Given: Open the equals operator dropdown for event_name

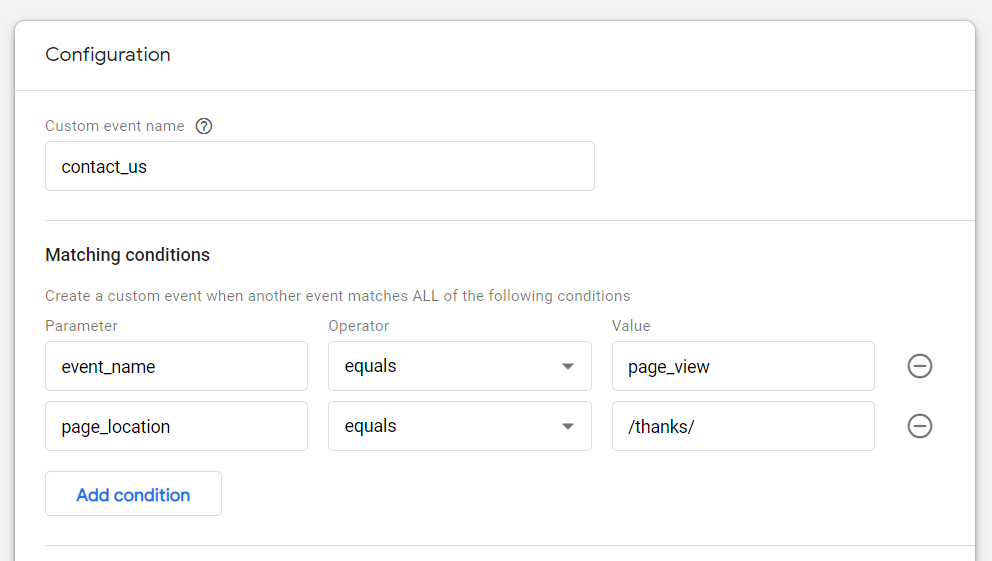Looking at the screenshot, I should pyautogui.click(x=459, y=366).
